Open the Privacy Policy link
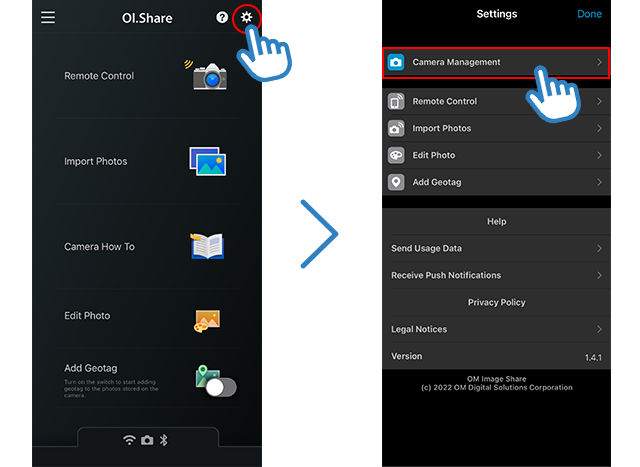This screenshot has height=467, width=640. (x=496, y=302)
